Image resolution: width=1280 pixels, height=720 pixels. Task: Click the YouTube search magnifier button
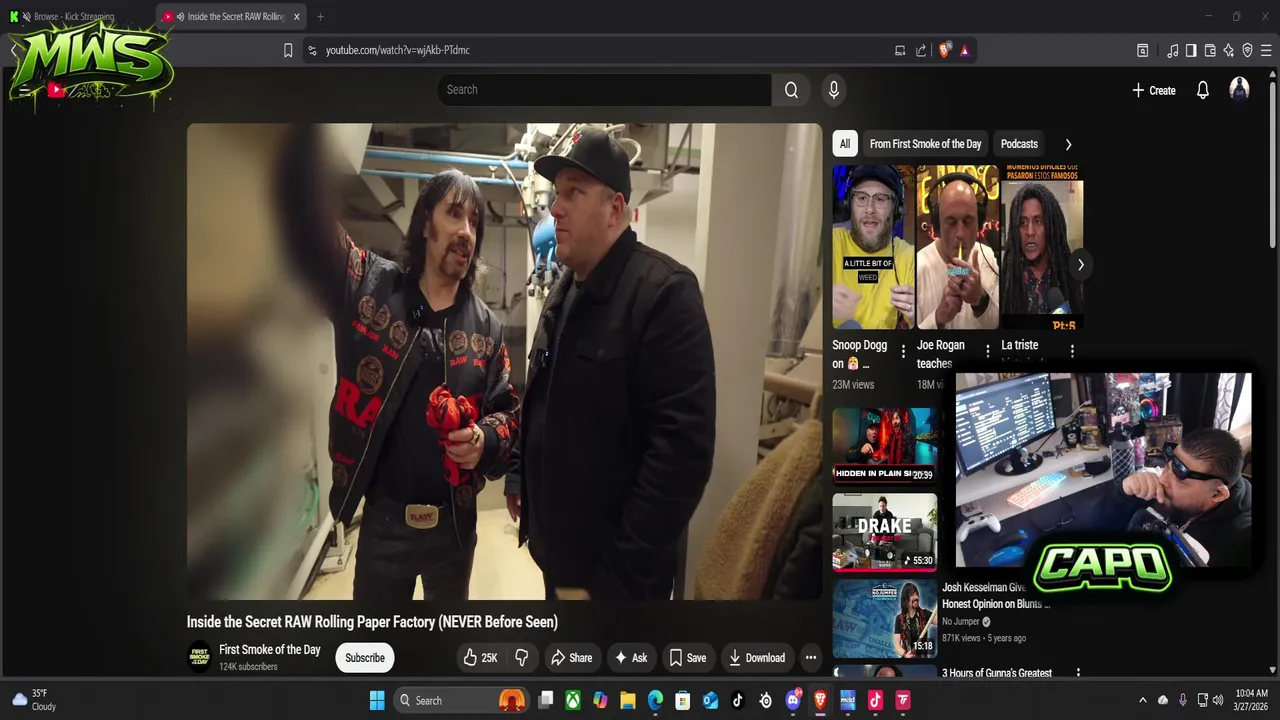791,90
